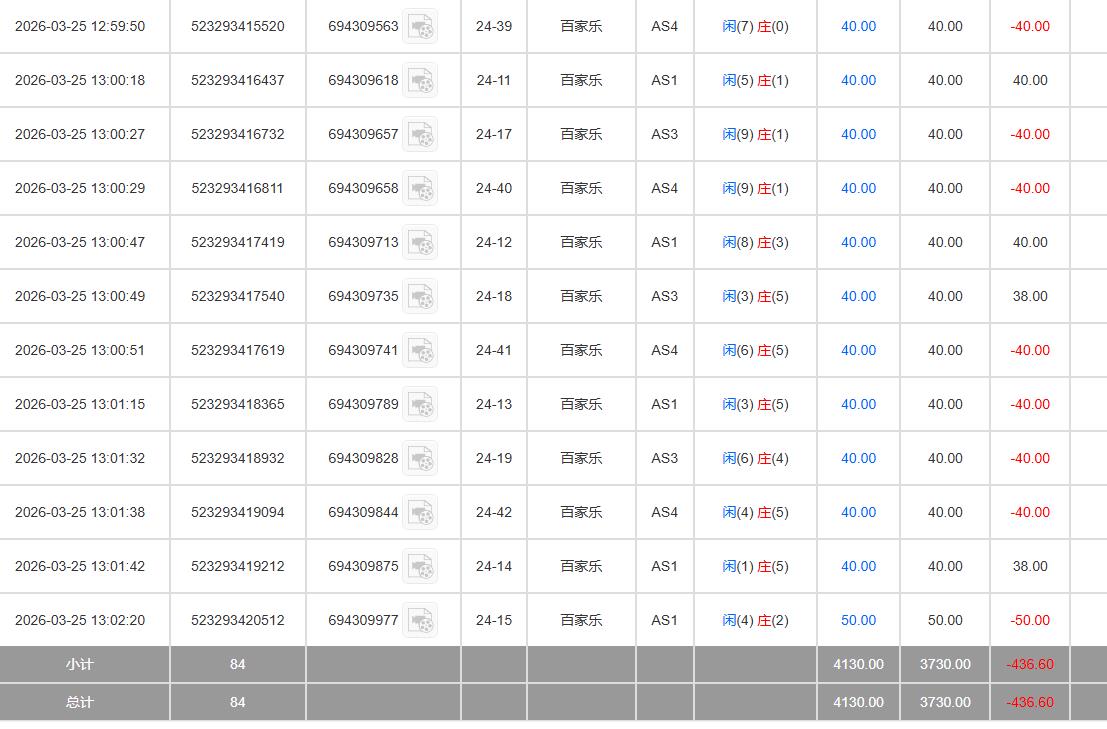Click the red 庄 label in row 24-18

[x=764, y=296]
